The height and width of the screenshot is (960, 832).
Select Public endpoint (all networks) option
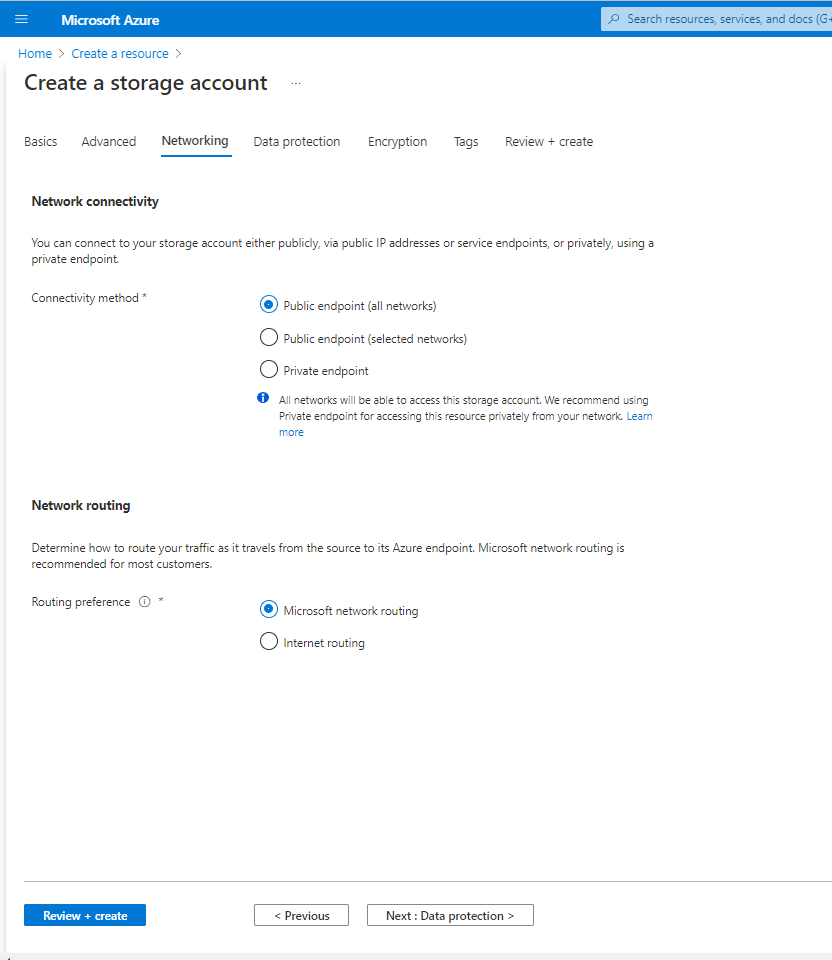268,305
